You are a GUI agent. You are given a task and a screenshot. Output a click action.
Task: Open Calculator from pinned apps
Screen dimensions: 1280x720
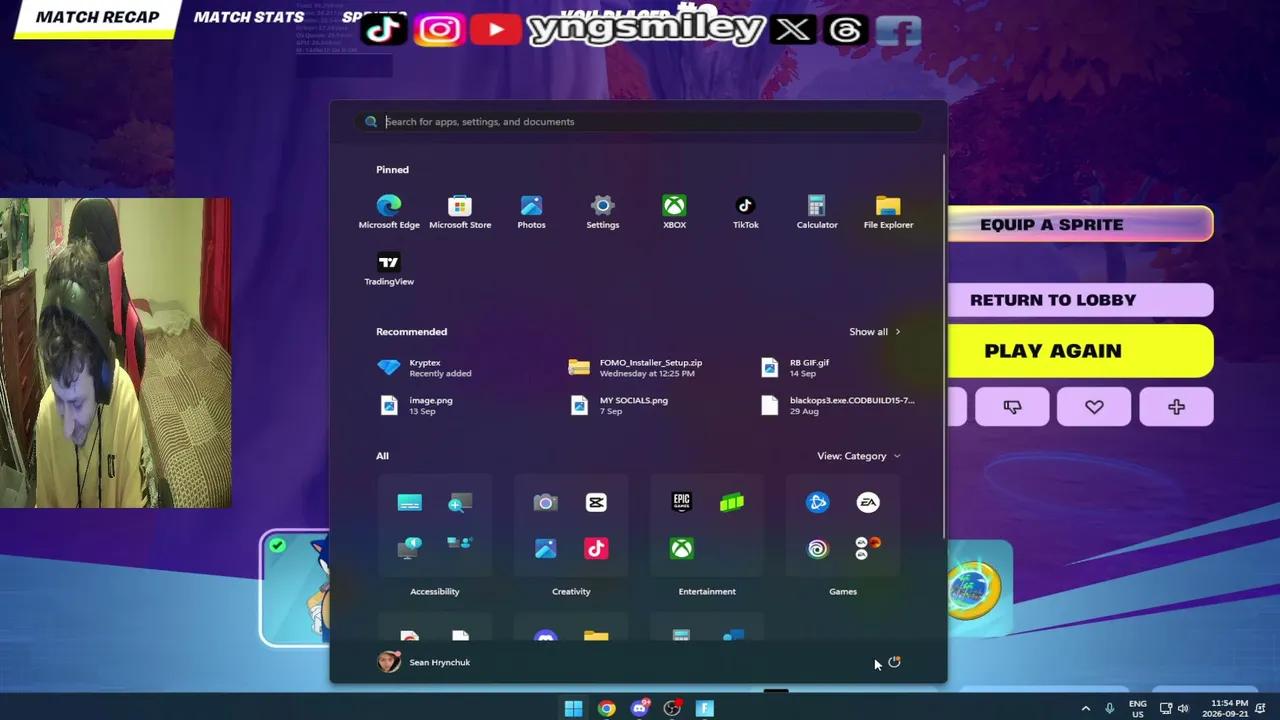tap(816, 212)
